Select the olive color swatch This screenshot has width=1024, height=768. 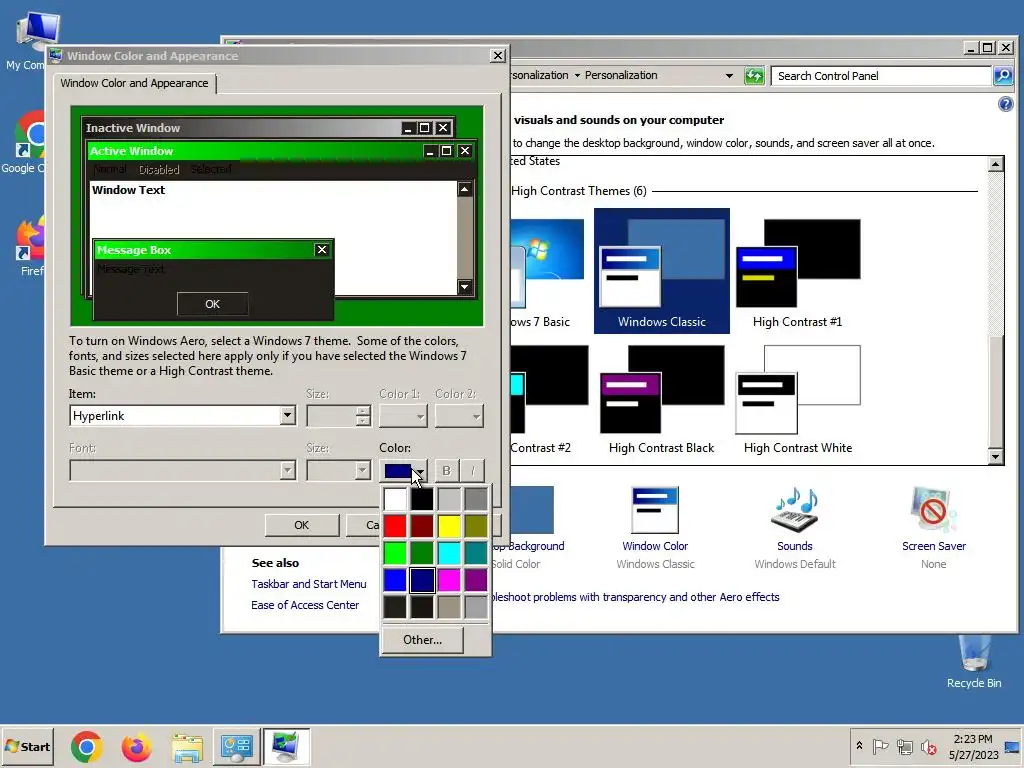(x=476, y=526)
